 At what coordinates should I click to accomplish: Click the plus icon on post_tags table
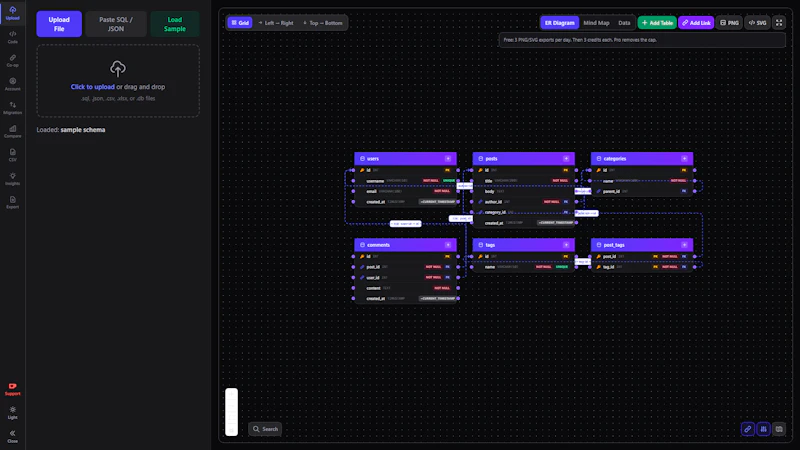pos(684,245)
